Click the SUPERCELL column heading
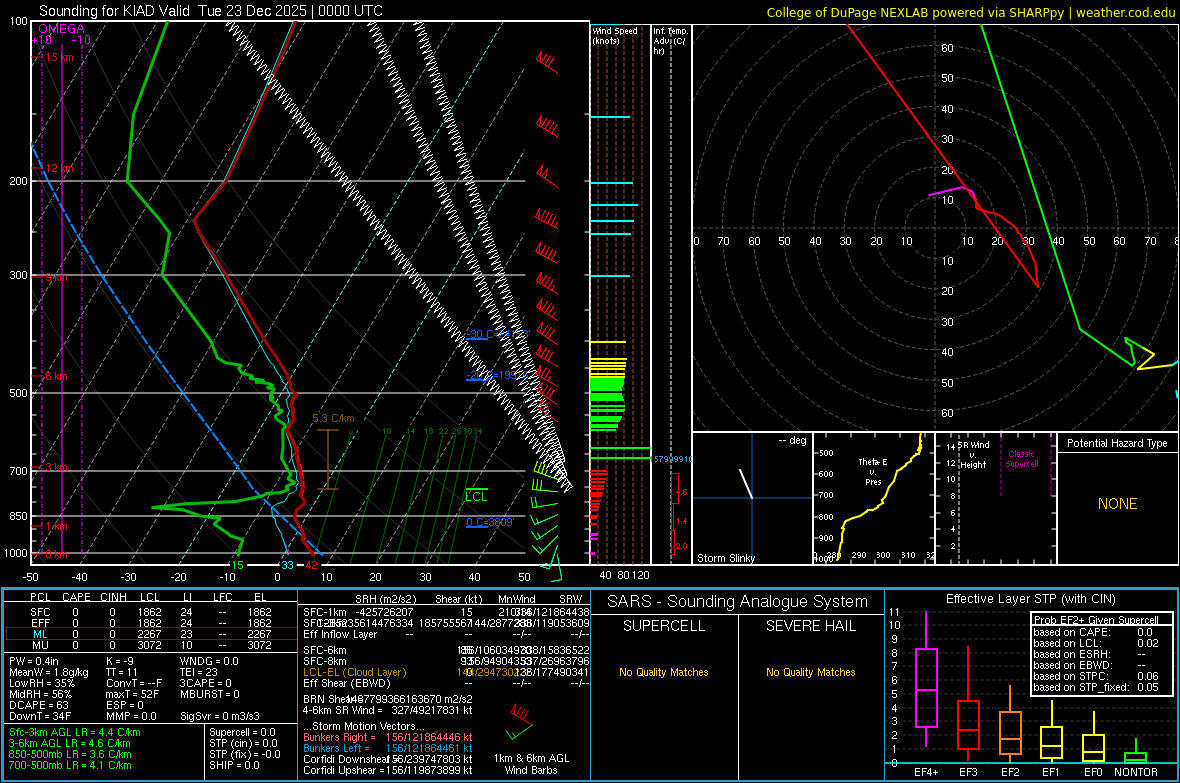Image resolution: width=1180 pixels, height=783 pixels. 664,626
